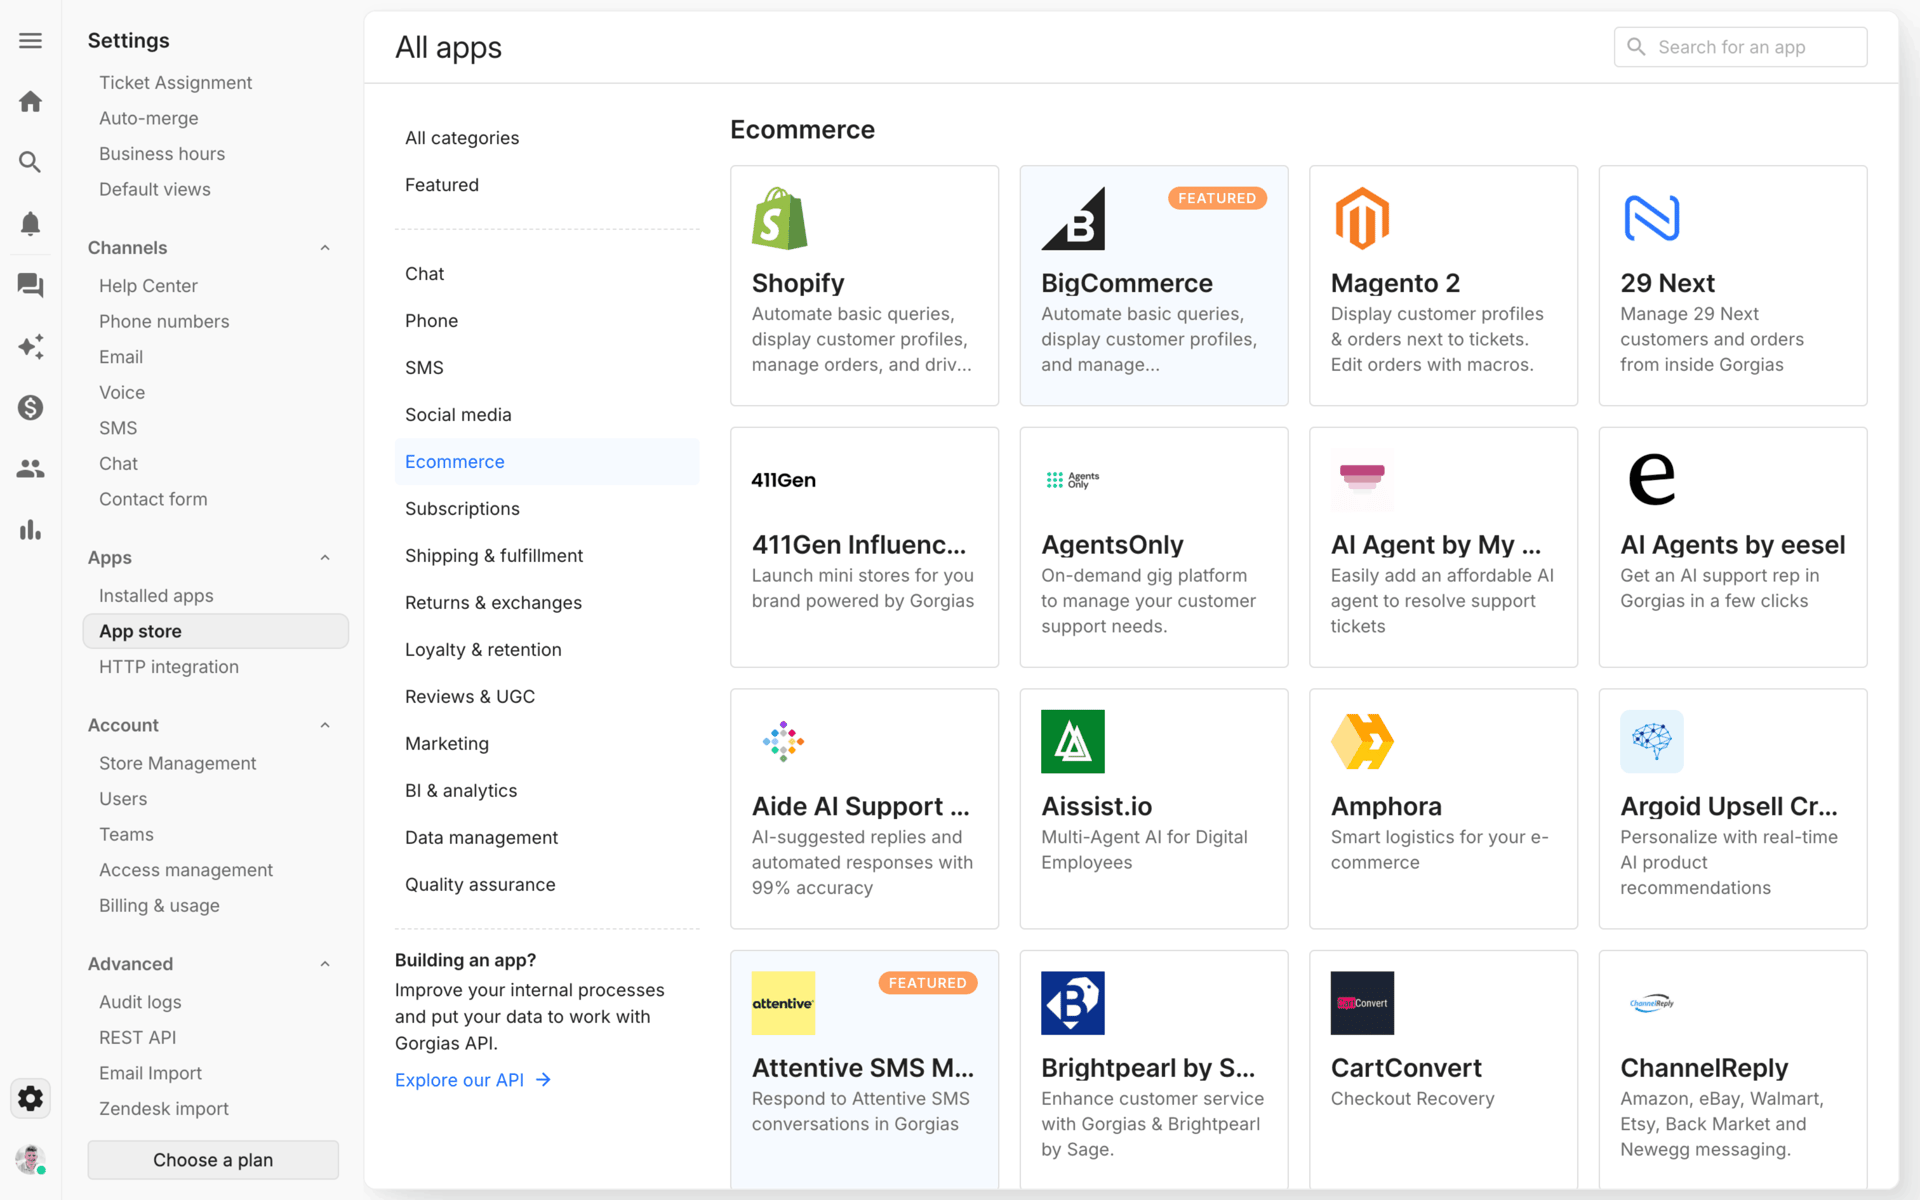Open REST API settings page
Screen dimensions: 1920x1200
[x=215, y=1038]
